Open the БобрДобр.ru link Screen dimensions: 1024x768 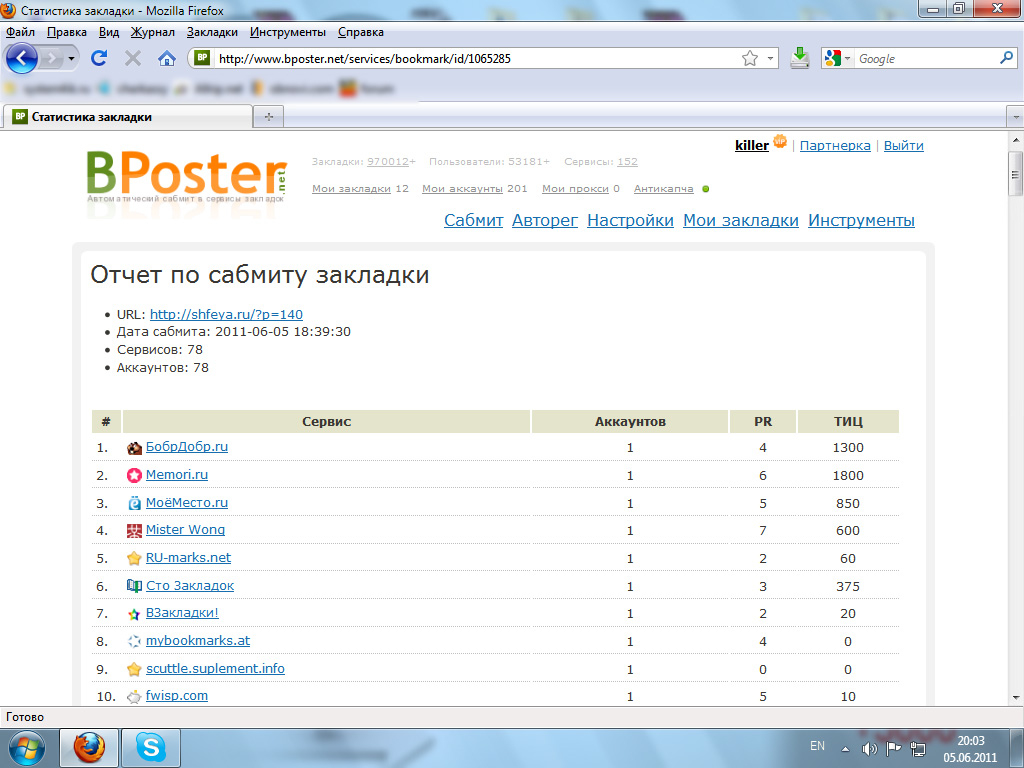pyautogui.click(x=187, y=447)
